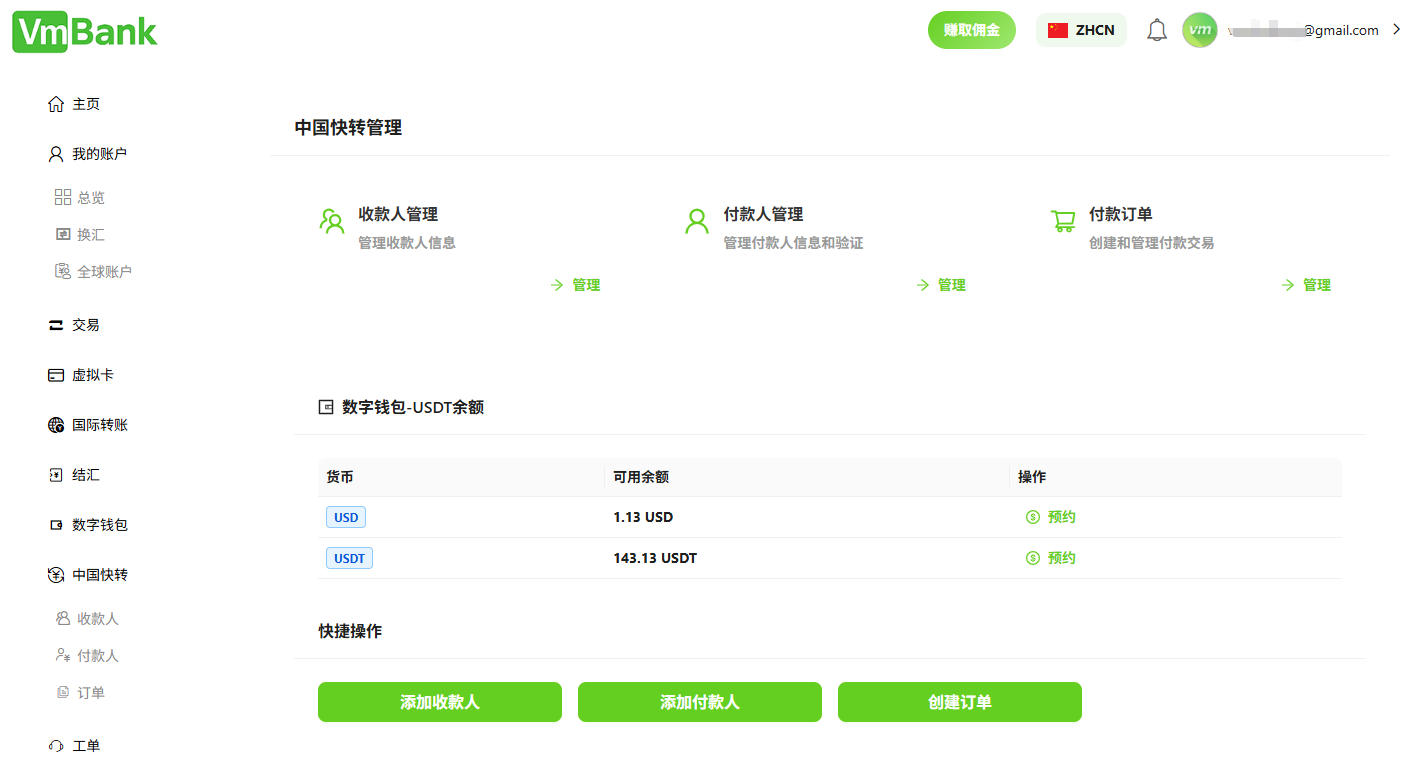This screenshot has width=1415, height=774.
Task: Select the 主页 home icon in sidebar
Action: [x=55, y=102]
